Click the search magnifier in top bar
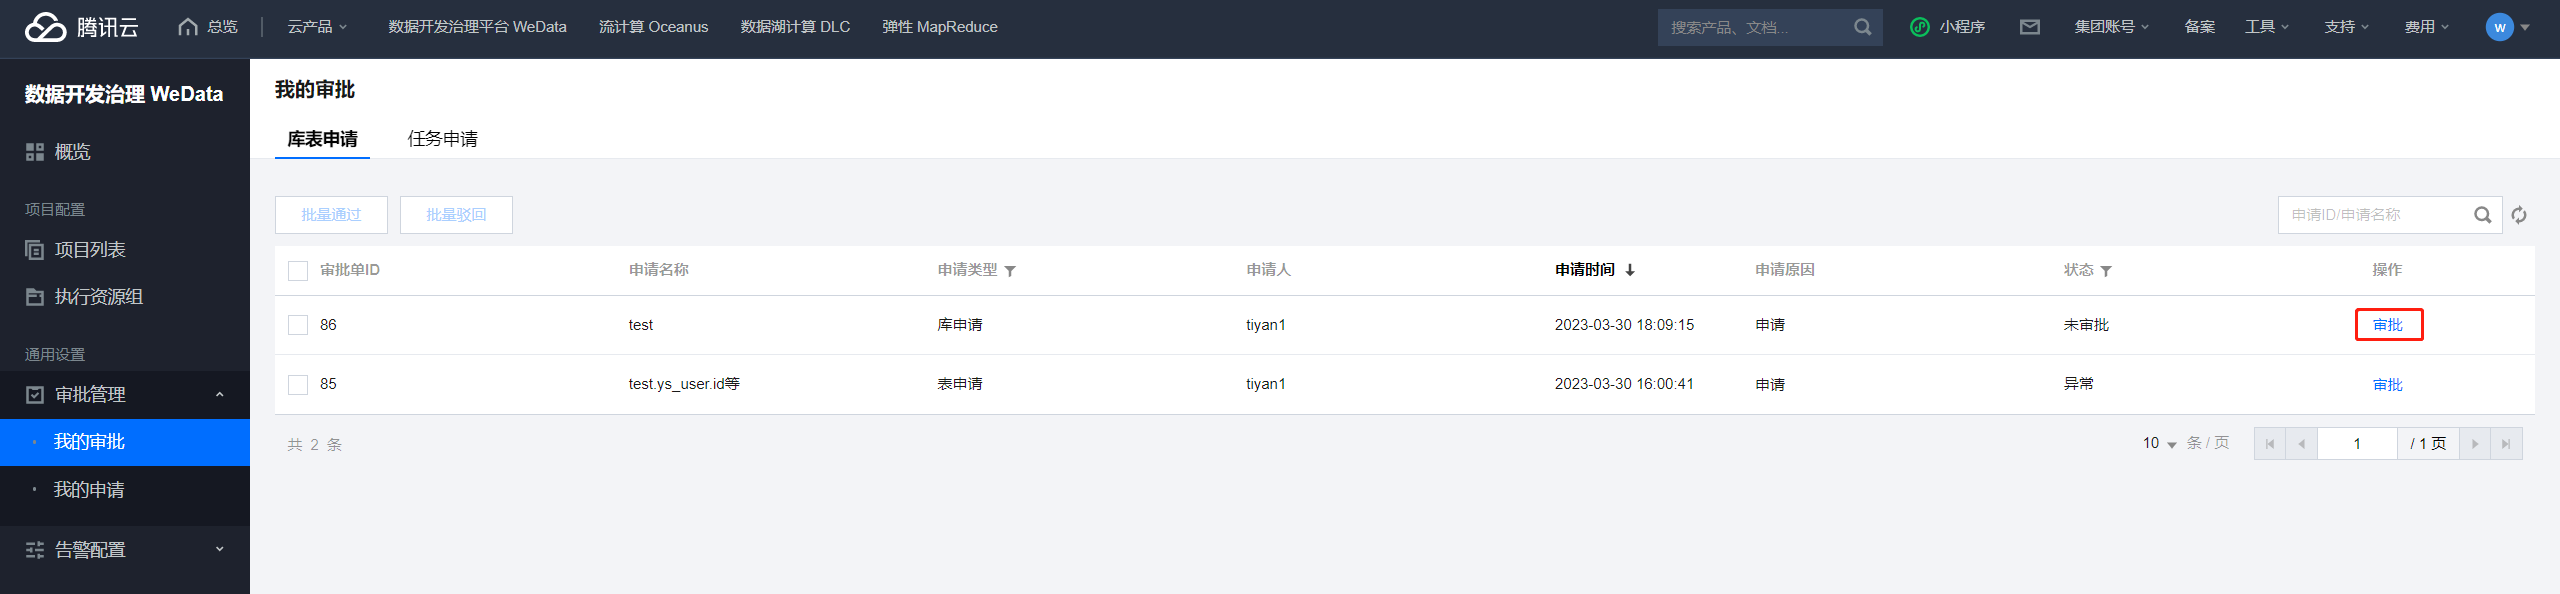The height and width of the screenshot is (594, 2560). tap(1862, 27)
